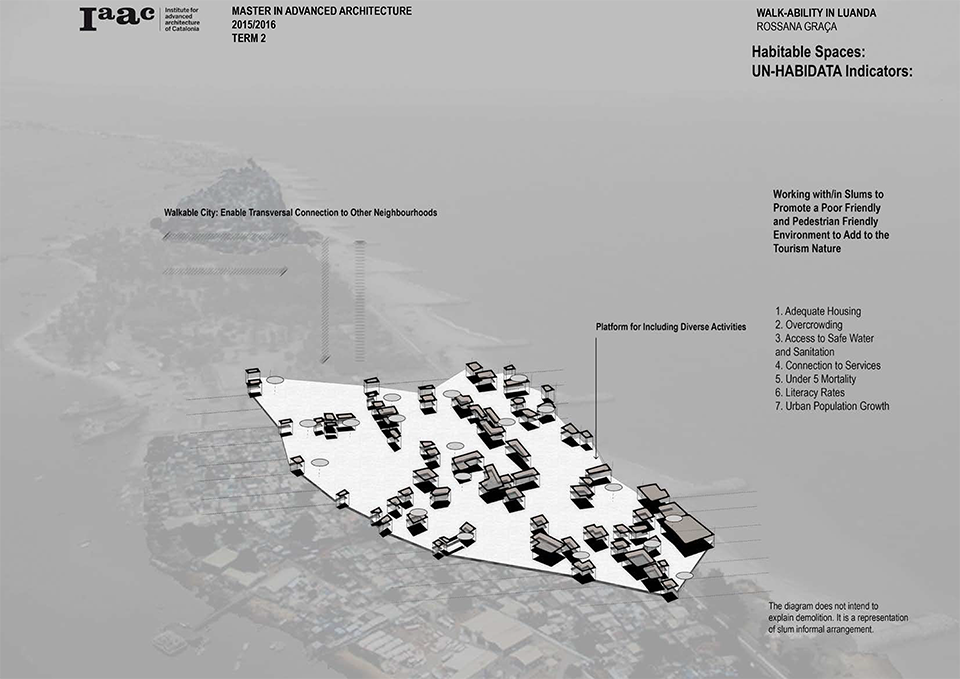Viewport: 960px width, 679px height.
Task: Pick indicator 7. Urban Population Growth
Action: click(x=831, y=406)
